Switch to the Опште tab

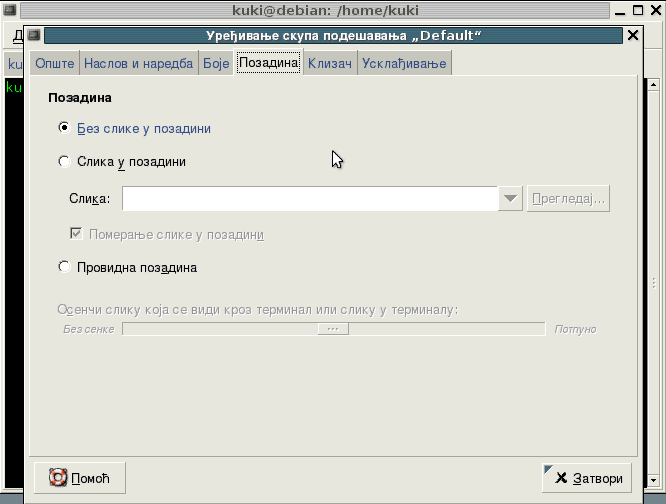(55, 63)
